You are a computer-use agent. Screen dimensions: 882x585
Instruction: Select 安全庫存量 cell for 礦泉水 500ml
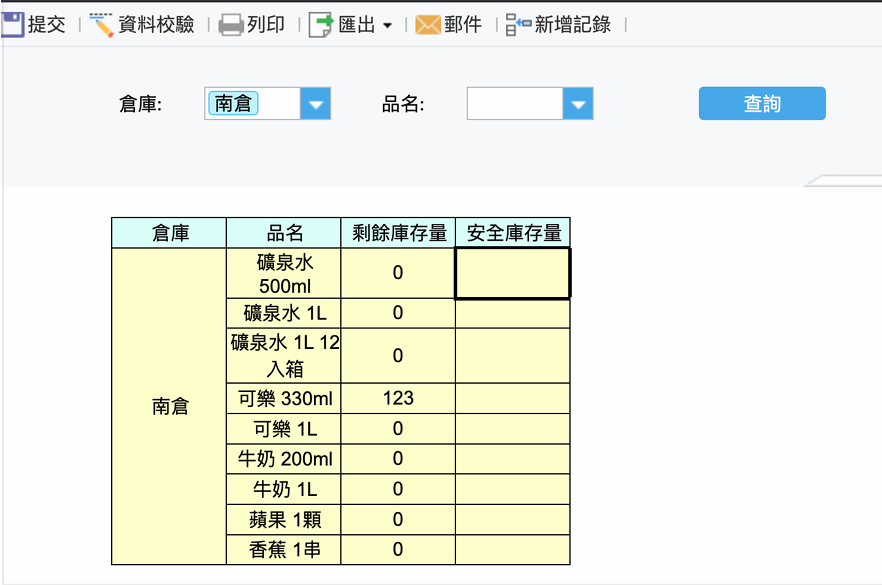tap(512, 273)
